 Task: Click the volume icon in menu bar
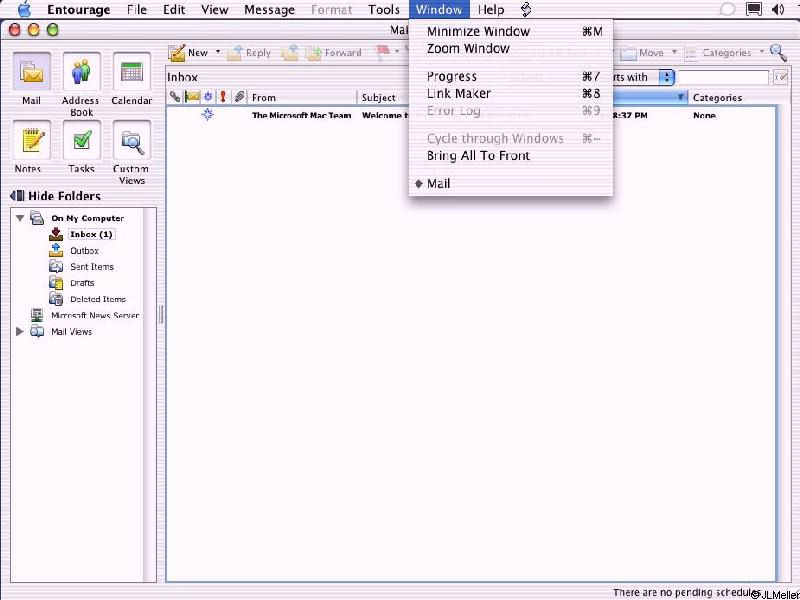pyautogui.click(x=779, y=9)
